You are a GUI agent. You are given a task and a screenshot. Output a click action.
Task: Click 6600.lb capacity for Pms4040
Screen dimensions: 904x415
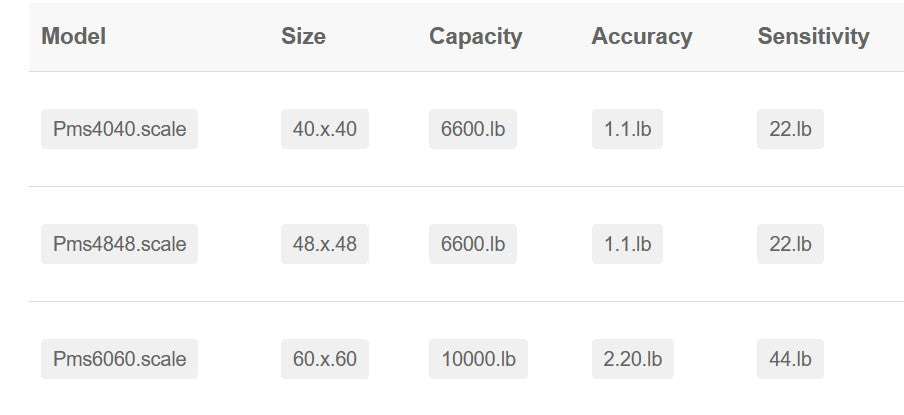473,129
